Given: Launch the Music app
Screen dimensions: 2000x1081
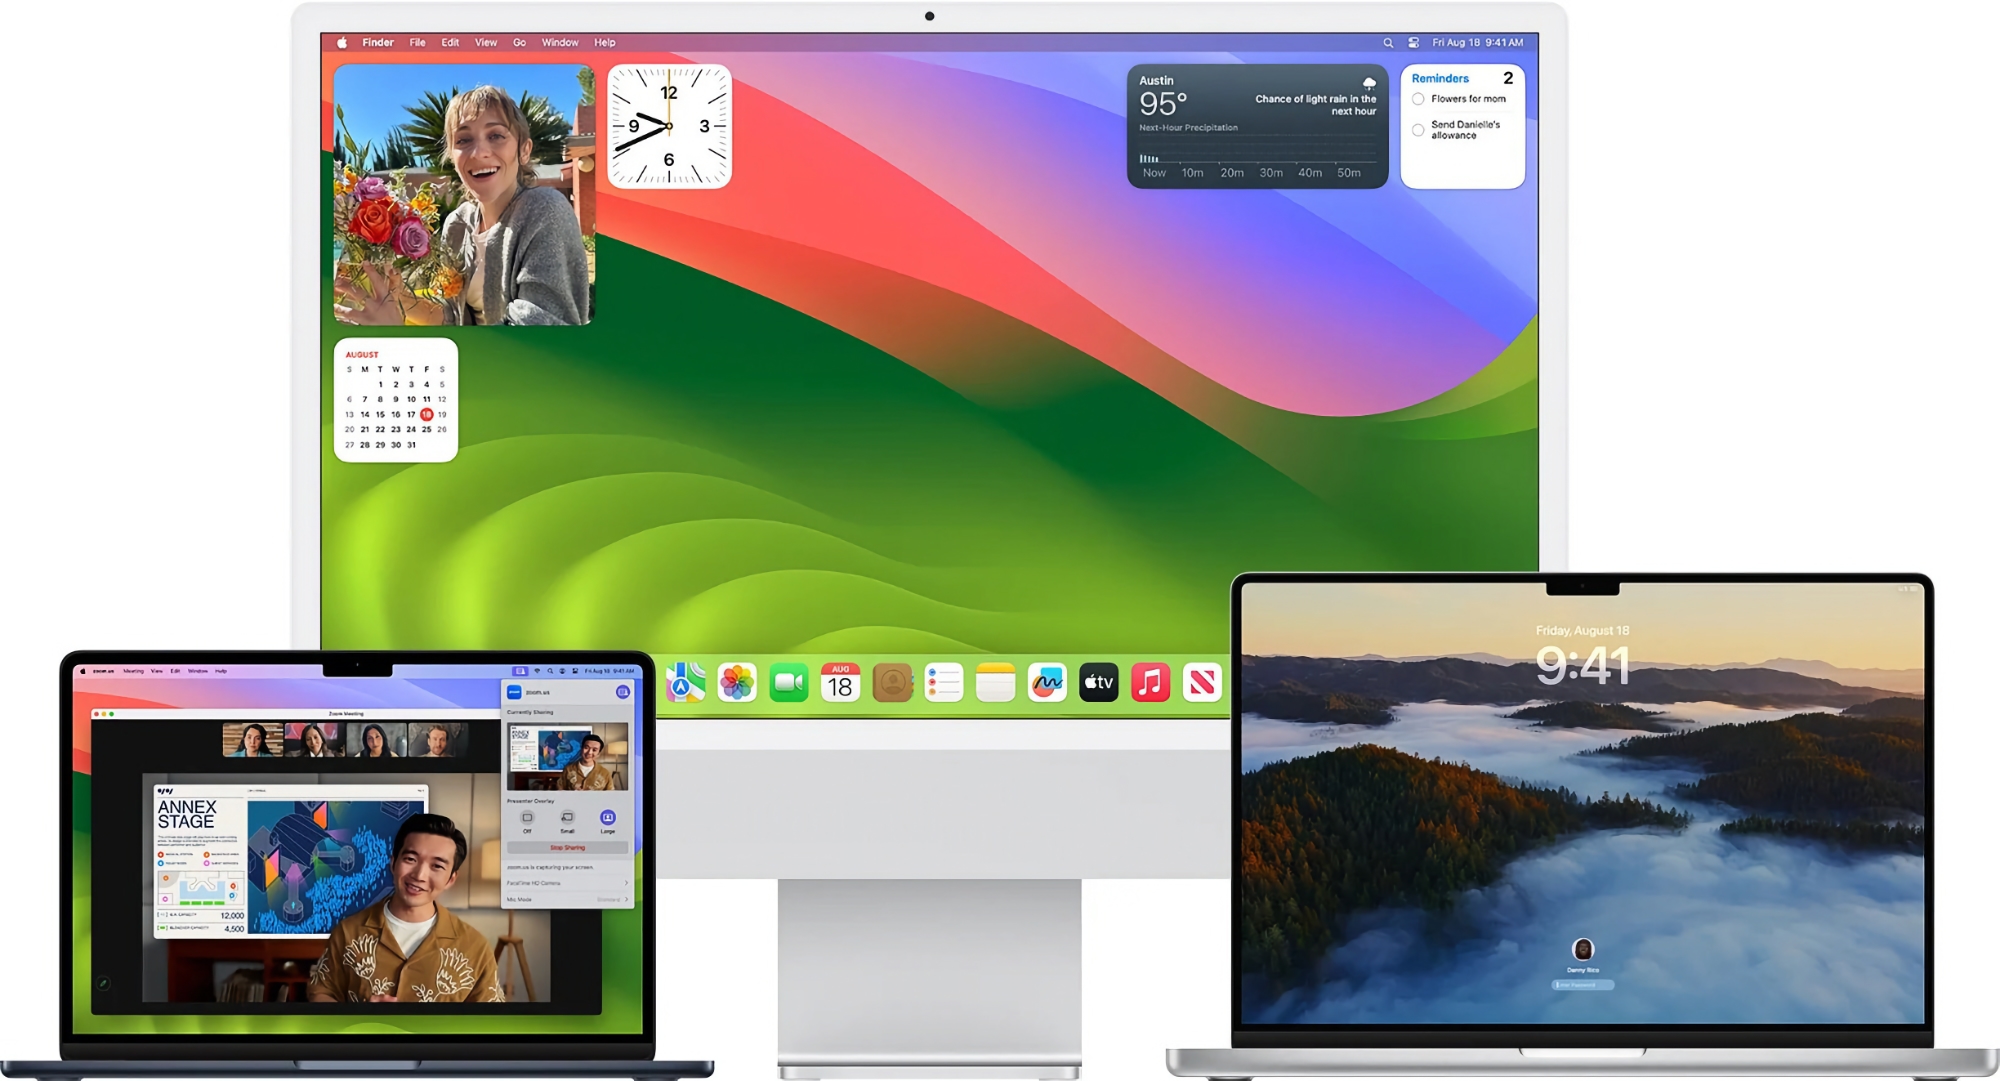Looking at the screenshot, I should [x=1150, y=683].
